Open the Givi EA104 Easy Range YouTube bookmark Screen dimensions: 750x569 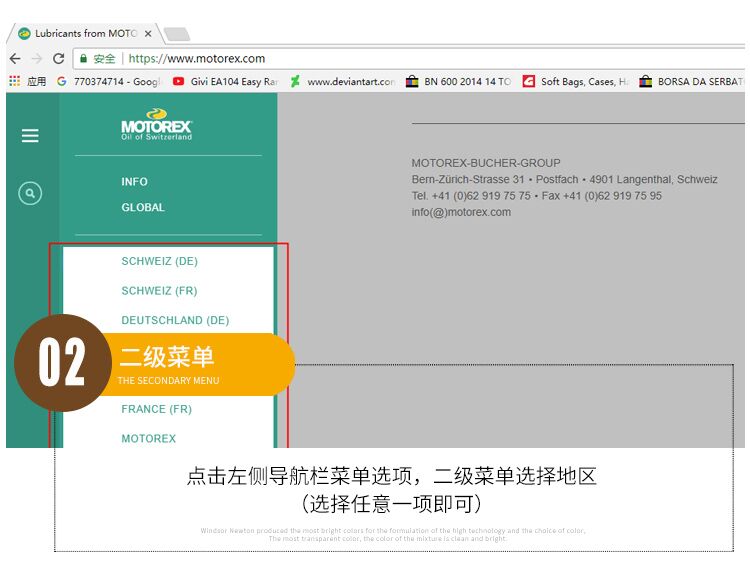pos(226,81)
